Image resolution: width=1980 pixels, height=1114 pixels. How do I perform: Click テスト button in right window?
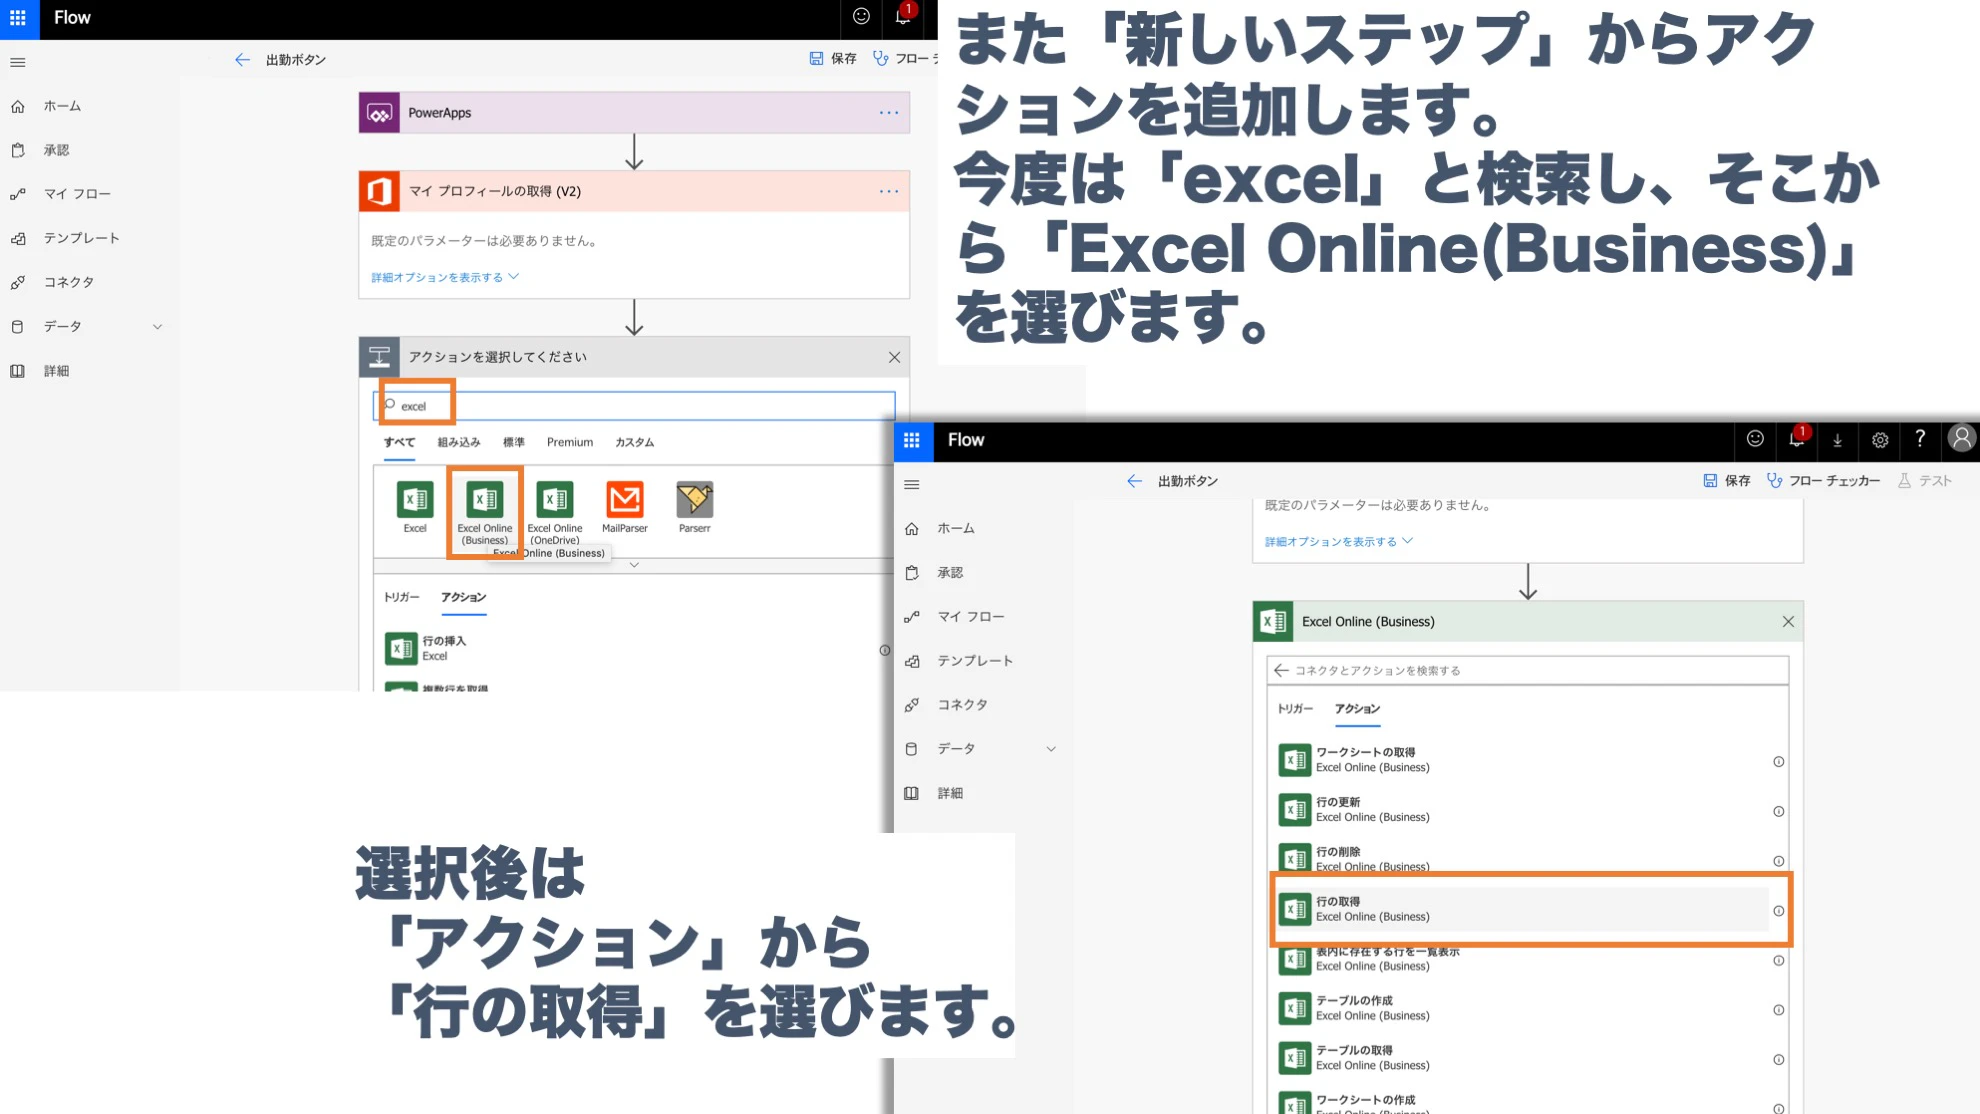(x=1925, y=481)
